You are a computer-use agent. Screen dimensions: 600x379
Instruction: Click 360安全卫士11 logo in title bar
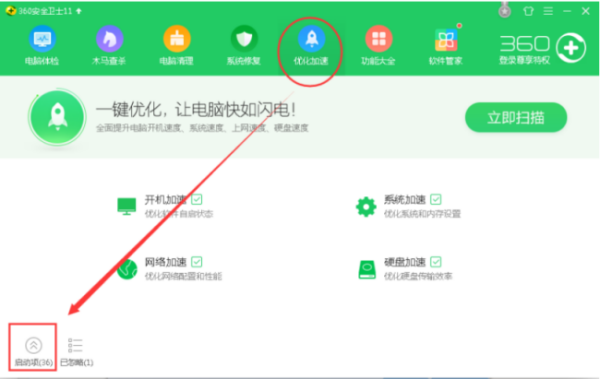(x=11, y=11)
